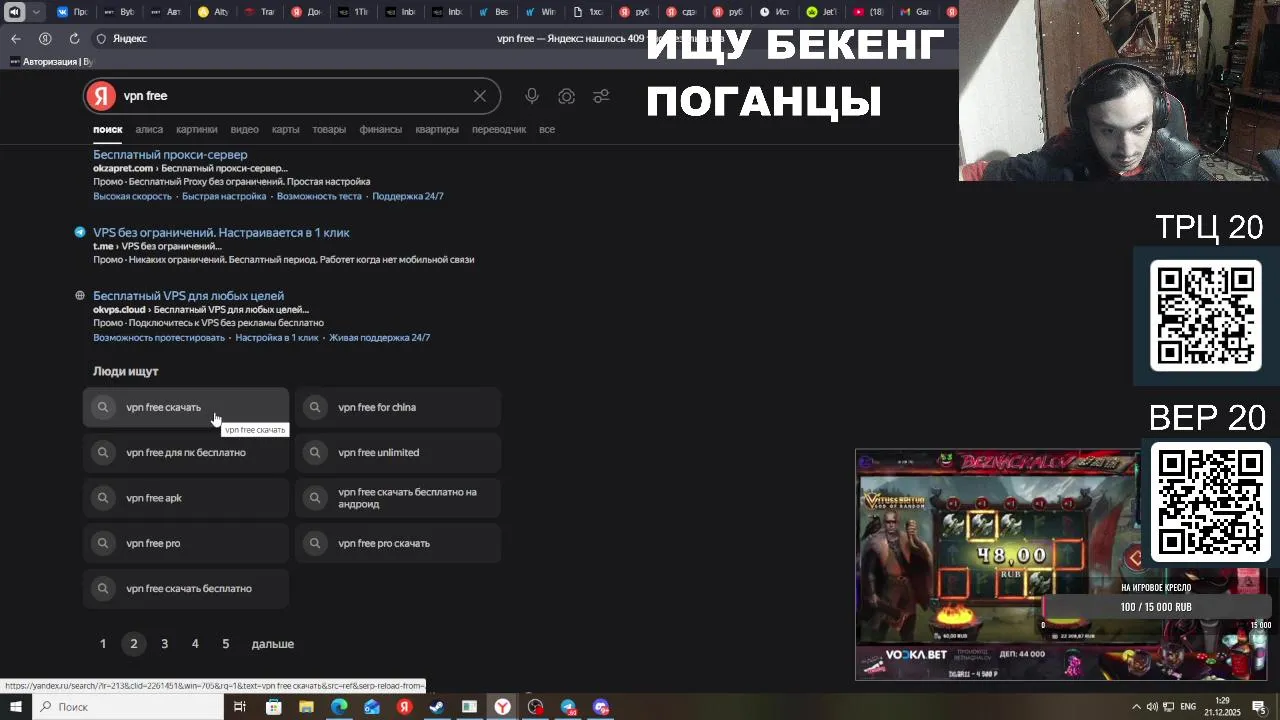Switch to the товары tab
Screen dimensions: 1280x720
coord(329,129)
